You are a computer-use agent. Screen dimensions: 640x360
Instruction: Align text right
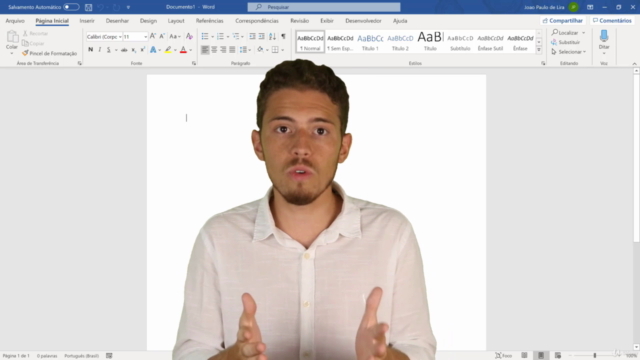(x=223, y=49)
